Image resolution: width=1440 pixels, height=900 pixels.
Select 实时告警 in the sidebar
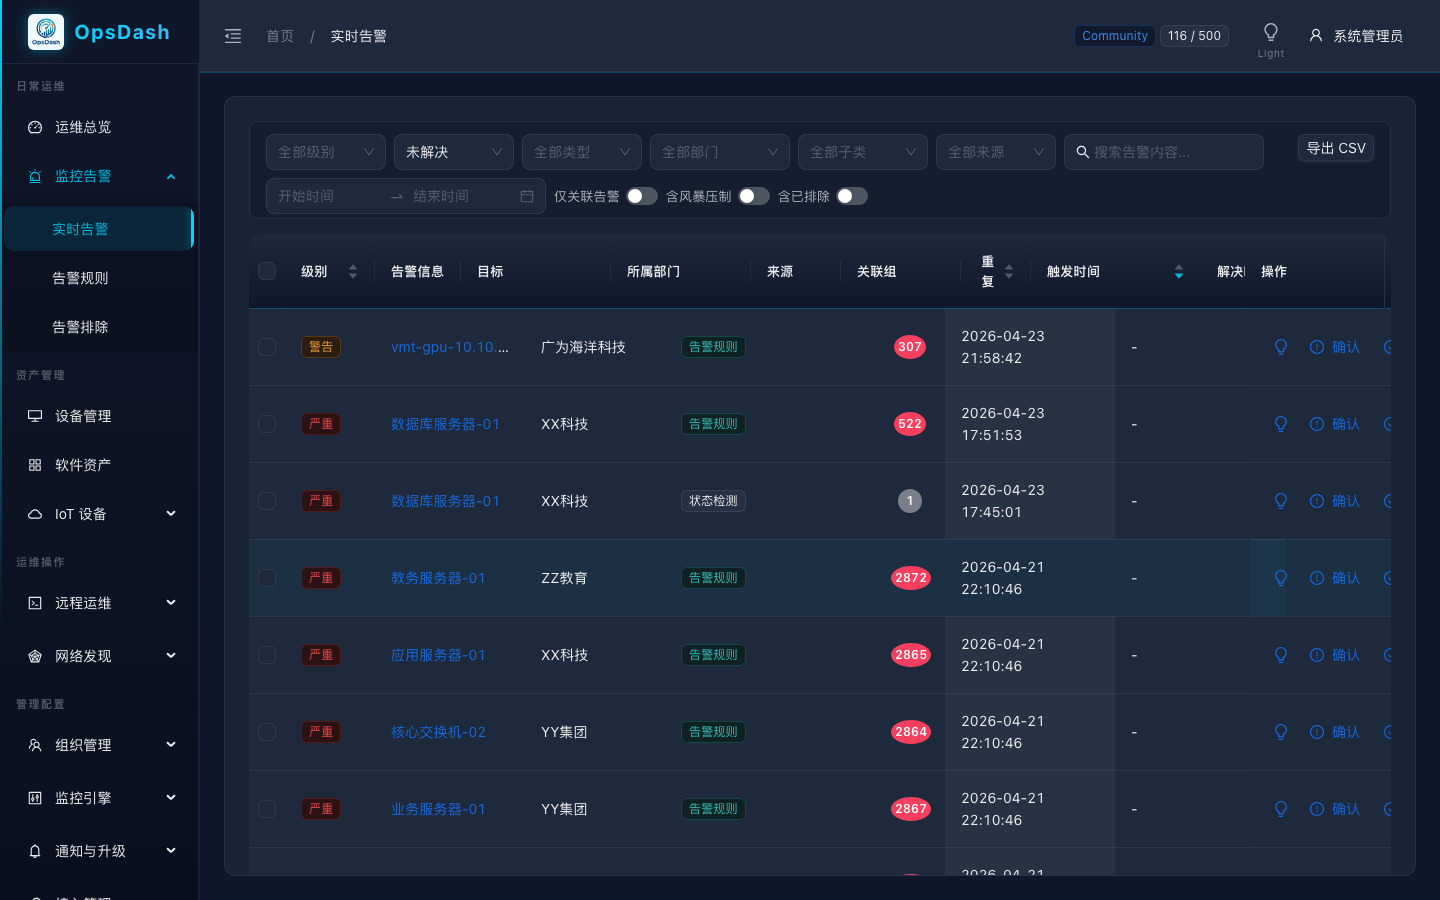tap(99, 229)
